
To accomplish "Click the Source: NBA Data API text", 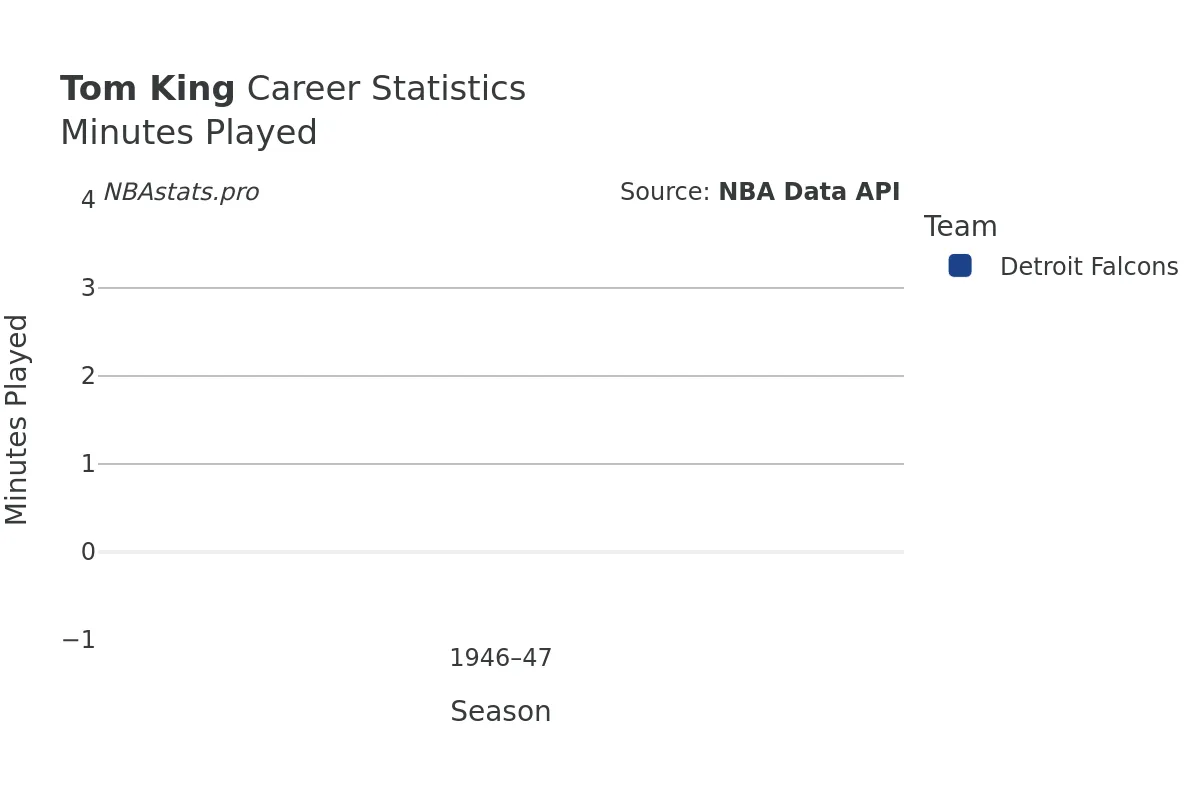I will [x=759, y=192].
